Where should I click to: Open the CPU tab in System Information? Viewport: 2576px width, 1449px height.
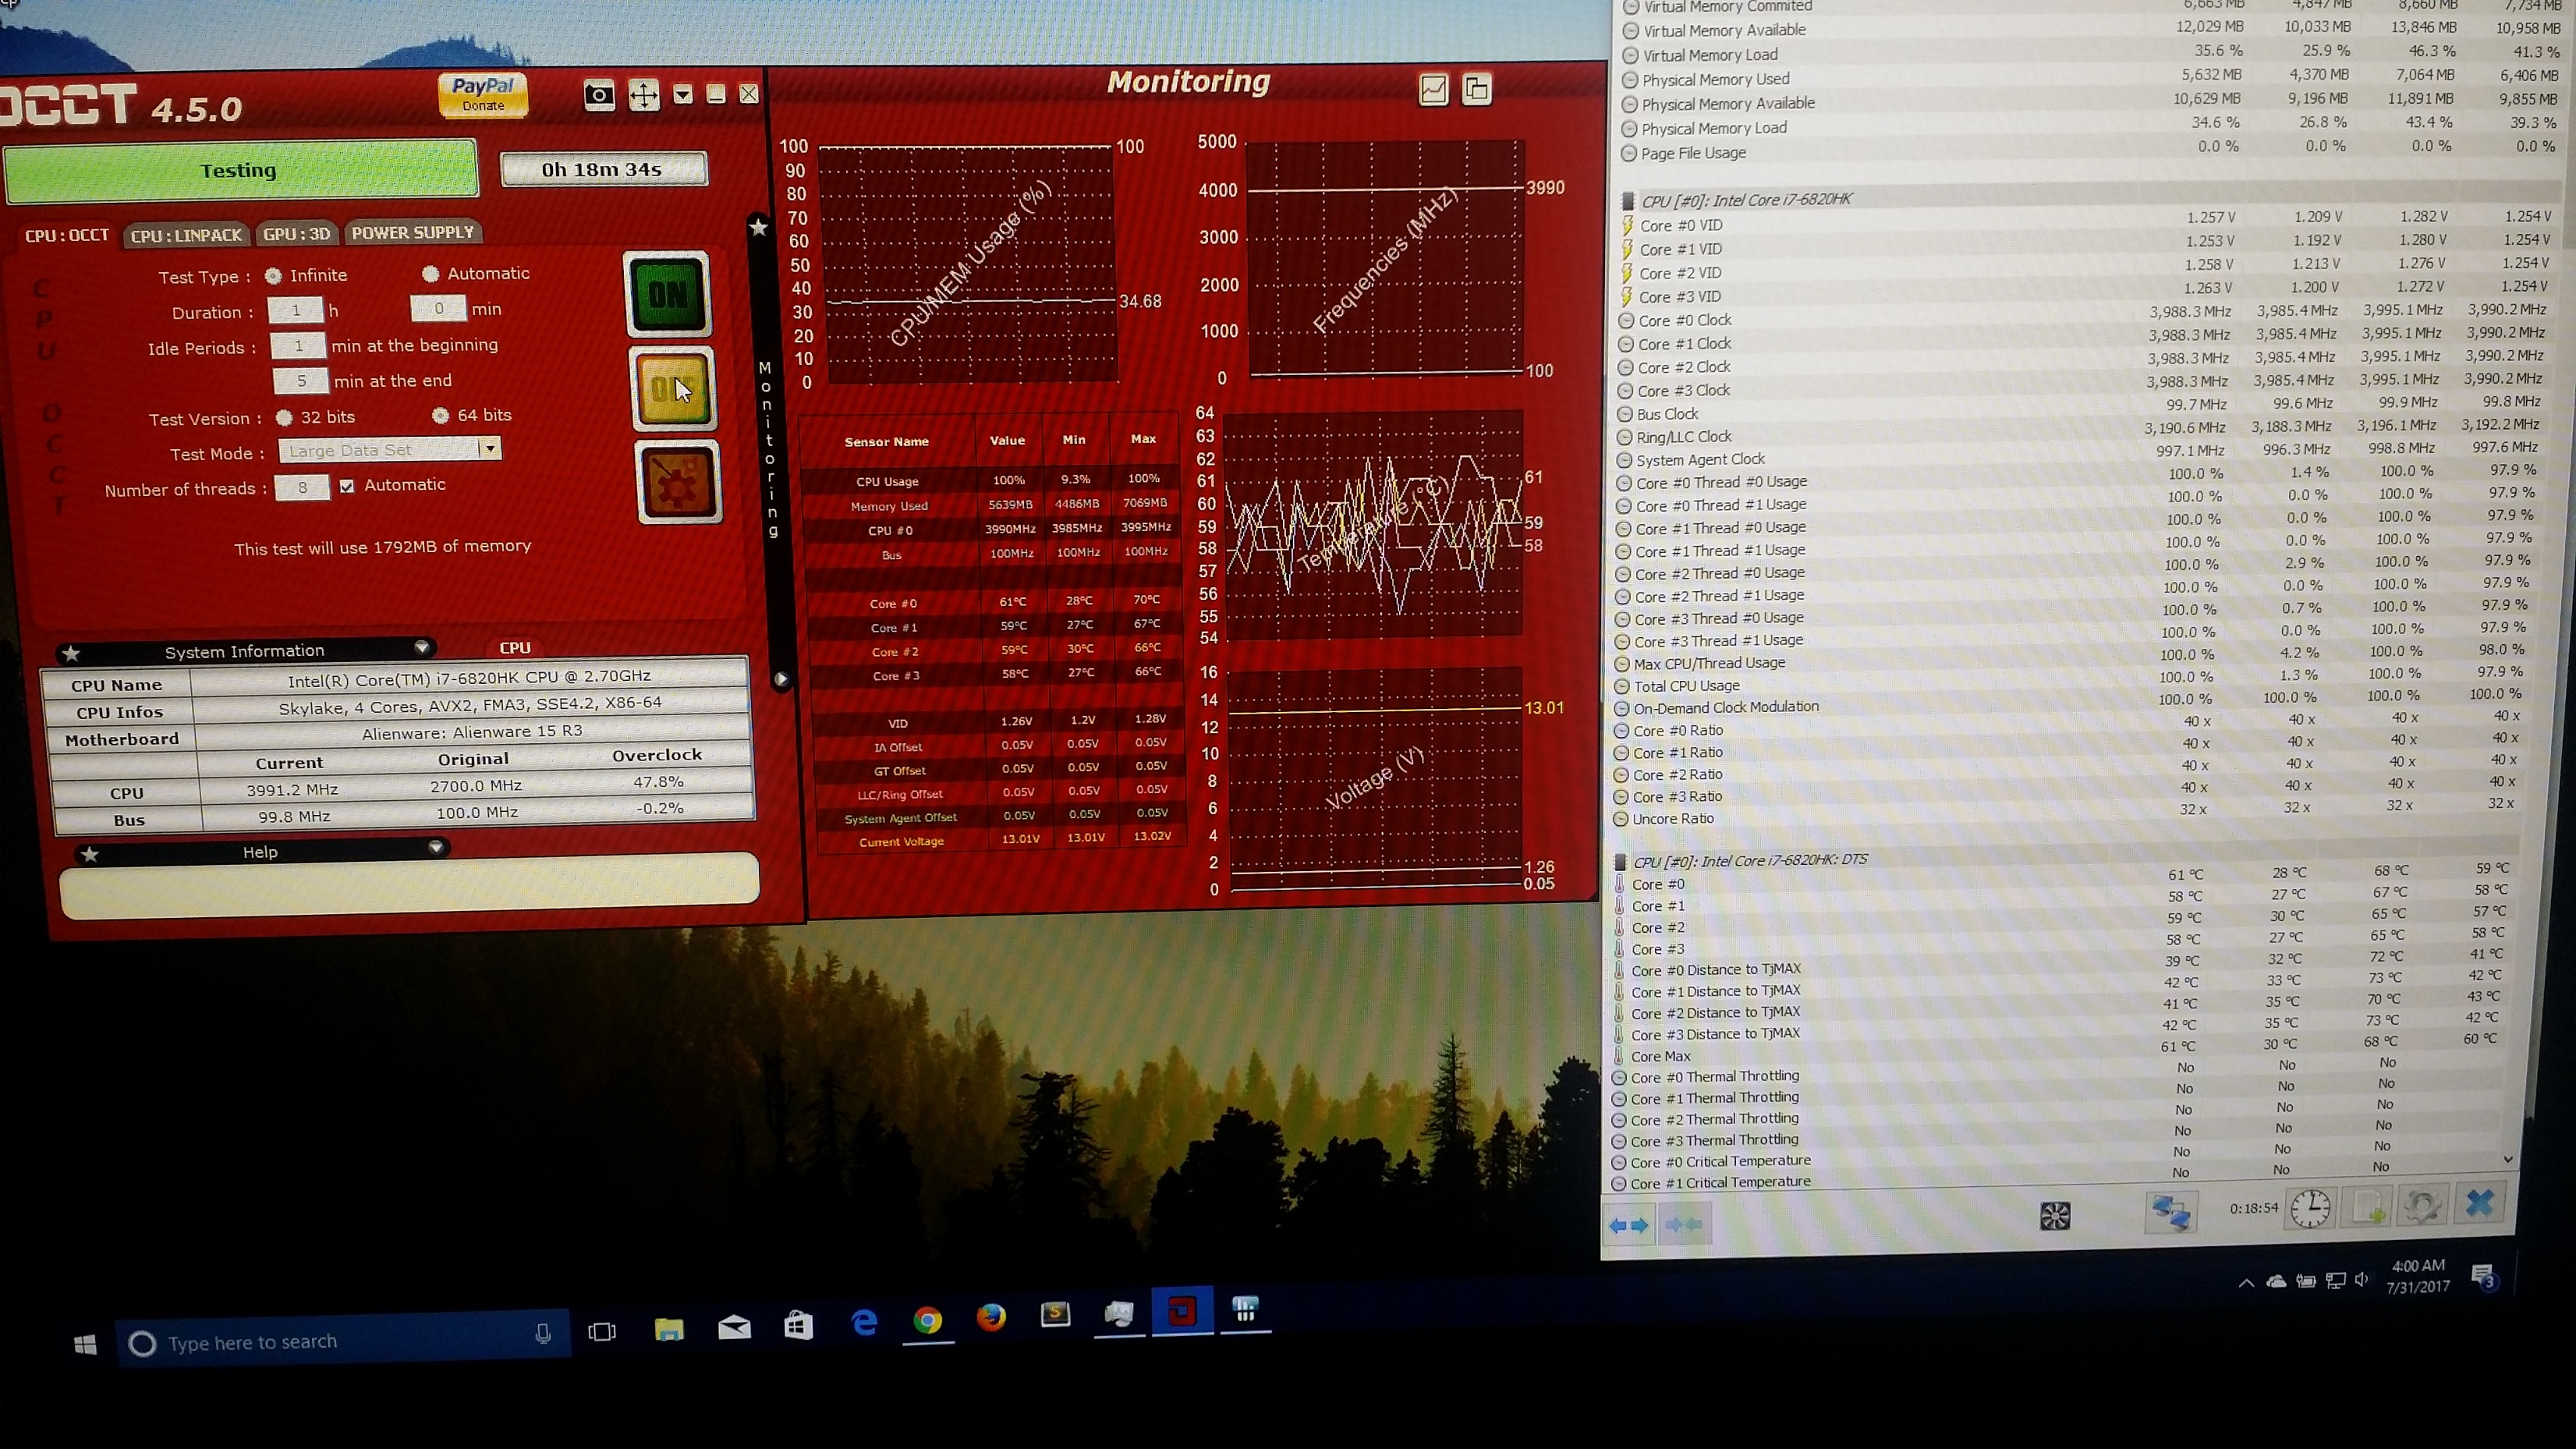point(515,648)
